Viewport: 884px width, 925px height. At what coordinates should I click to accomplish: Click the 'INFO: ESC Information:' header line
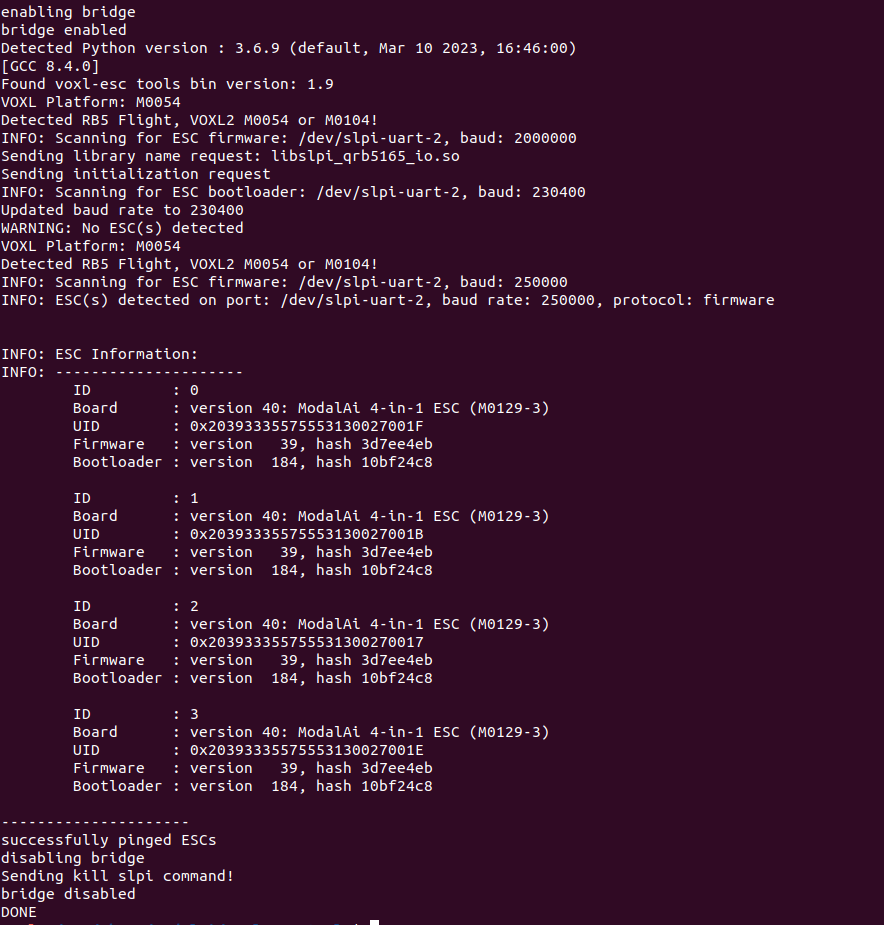point(99,354)
